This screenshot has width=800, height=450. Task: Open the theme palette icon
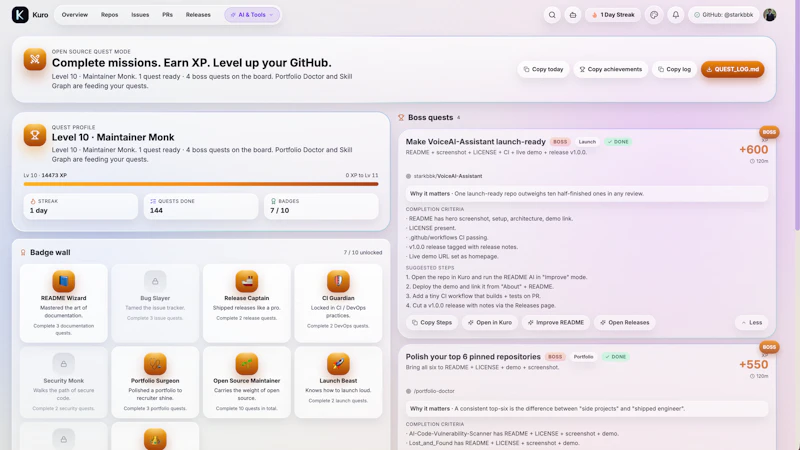[x=654, y=15]
